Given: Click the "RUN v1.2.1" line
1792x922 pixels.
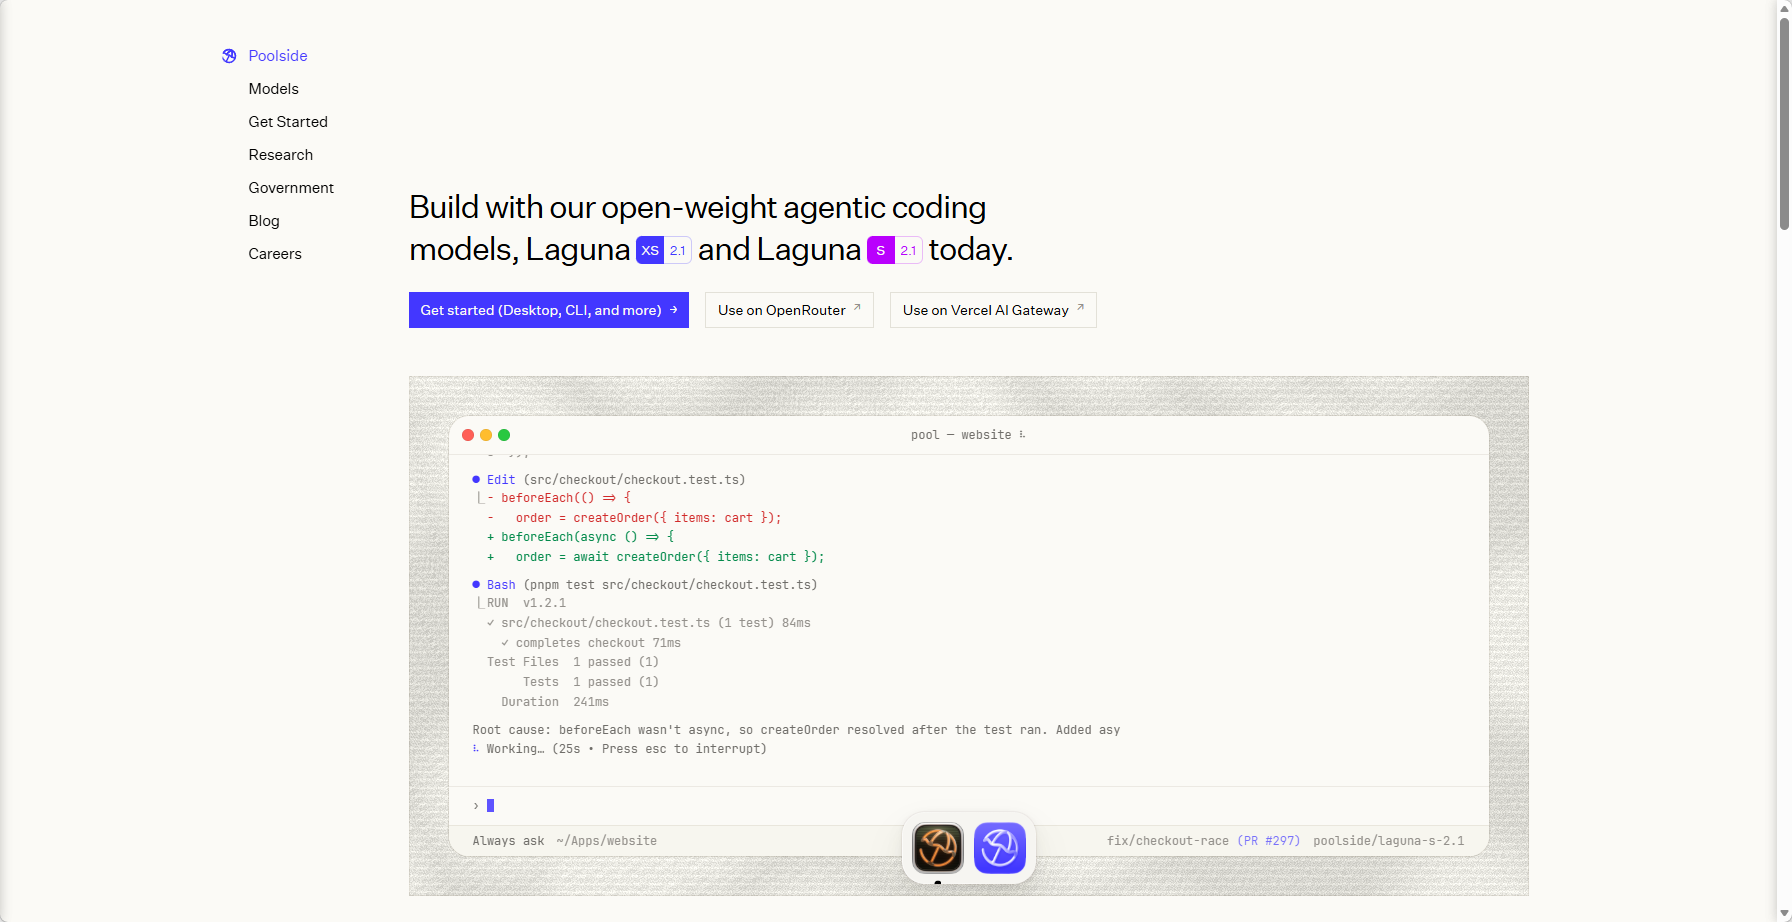Looking at the screenshot, I should coord(527,603).
